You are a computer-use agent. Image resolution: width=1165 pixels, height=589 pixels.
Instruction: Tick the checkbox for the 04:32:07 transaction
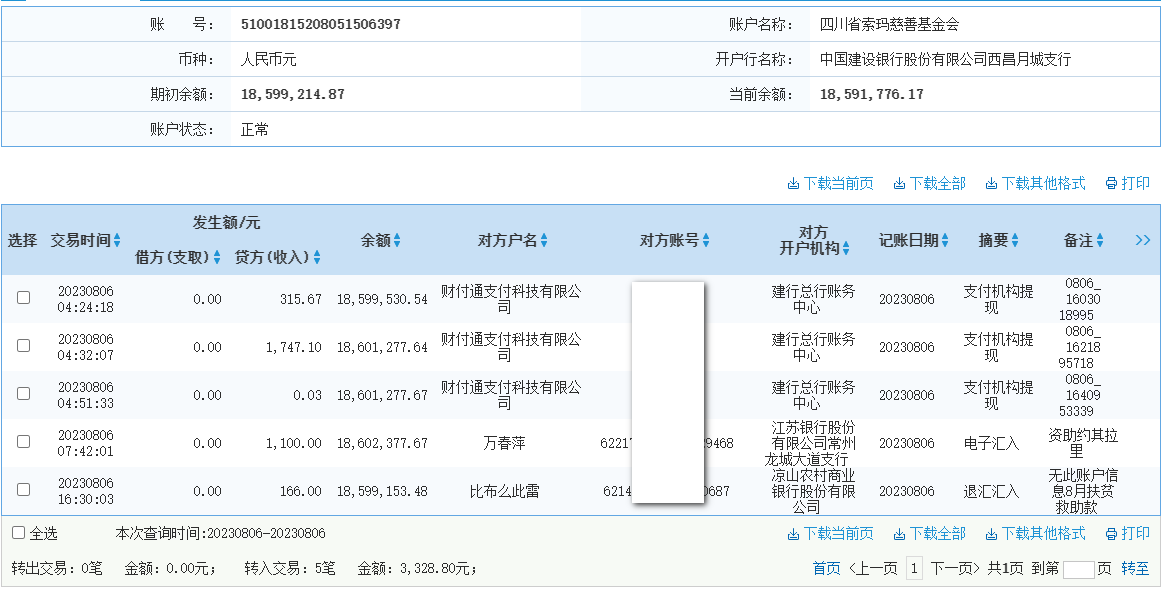click(x=24, y=345)
